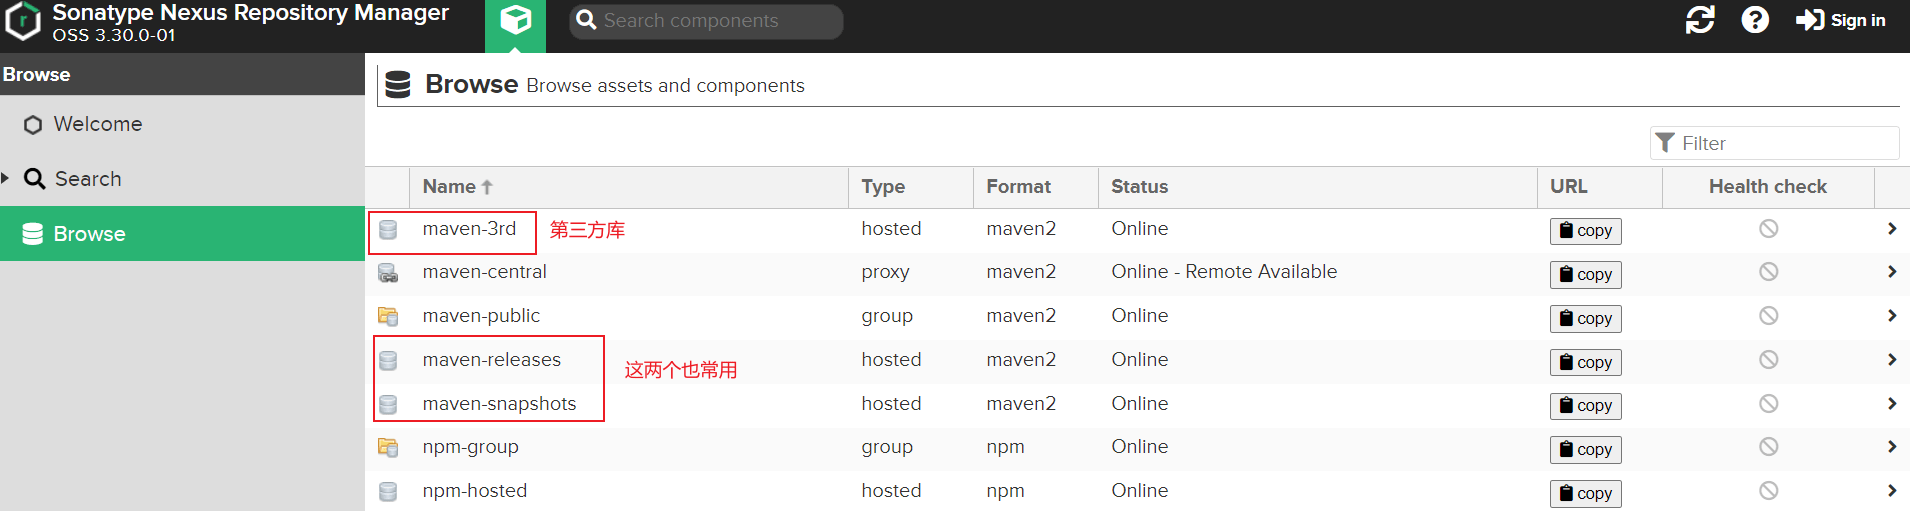Viewport: 1910px width, 511px height.
Task: Copy URL of maven-snapshots
Action: click(x=1585, y=406)
